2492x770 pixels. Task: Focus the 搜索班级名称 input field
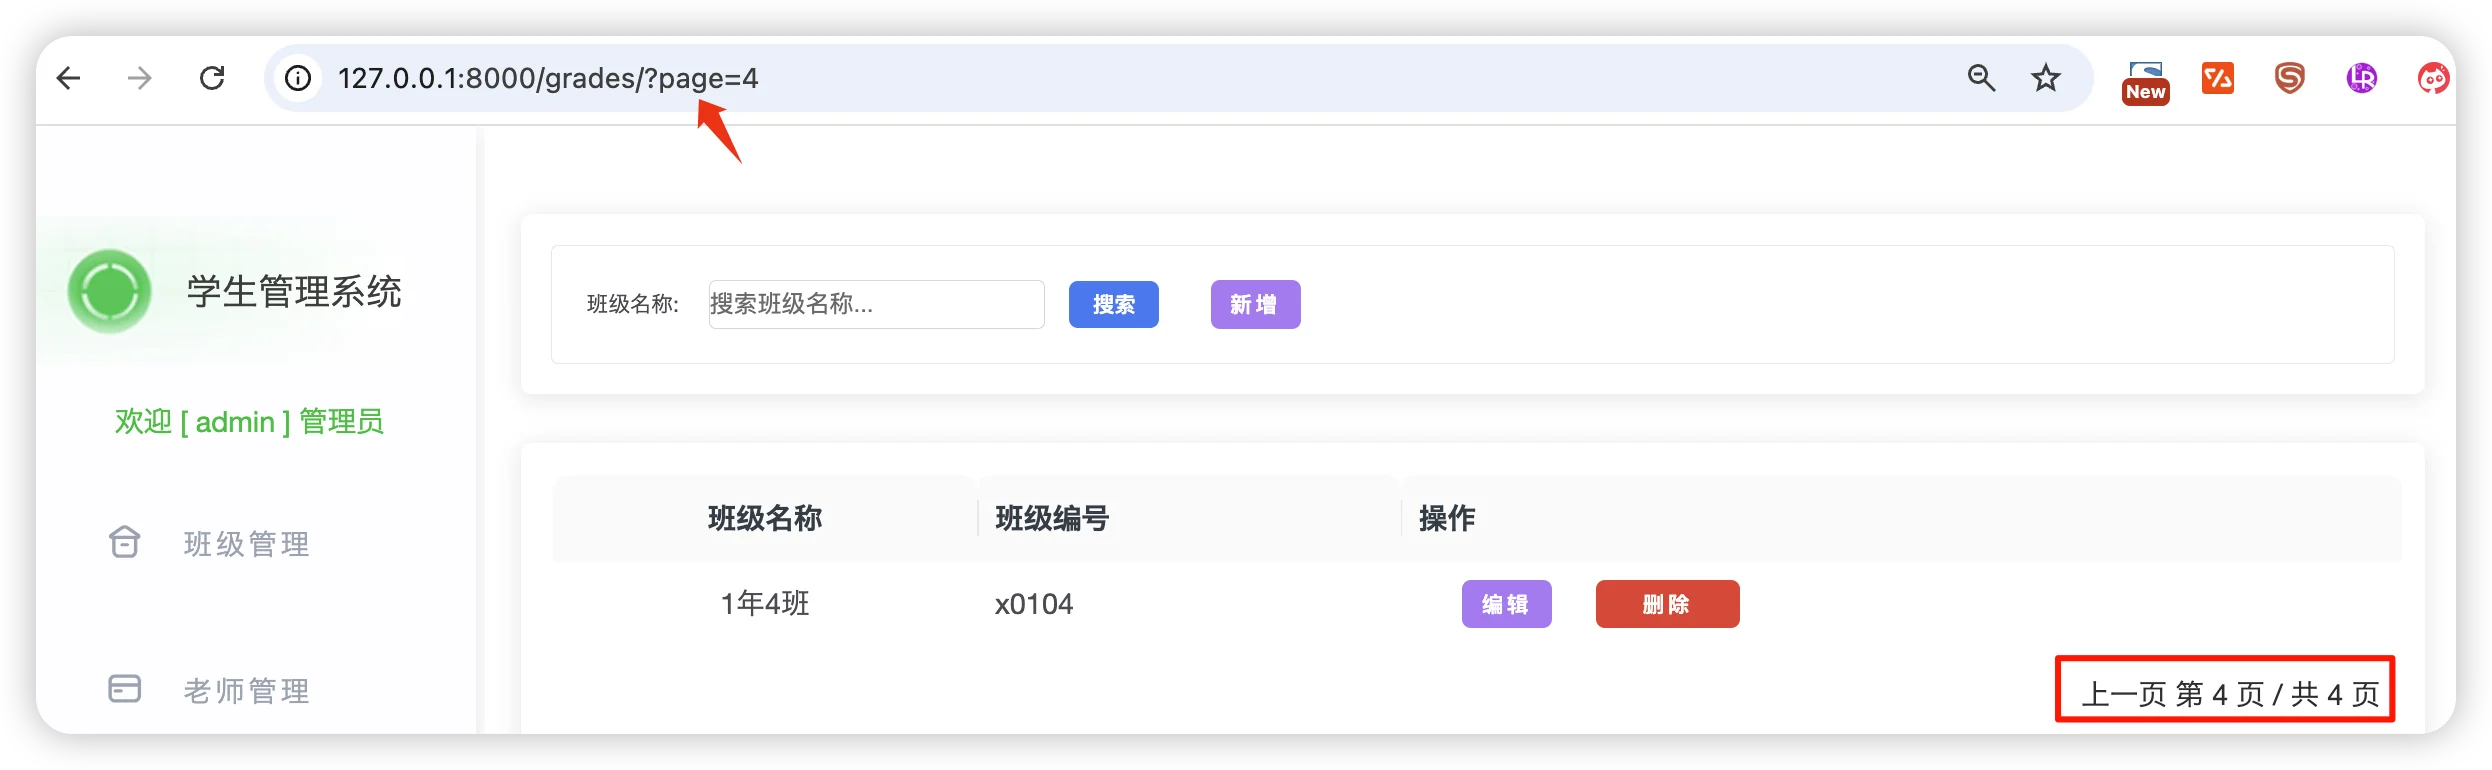tap(876, 304)
